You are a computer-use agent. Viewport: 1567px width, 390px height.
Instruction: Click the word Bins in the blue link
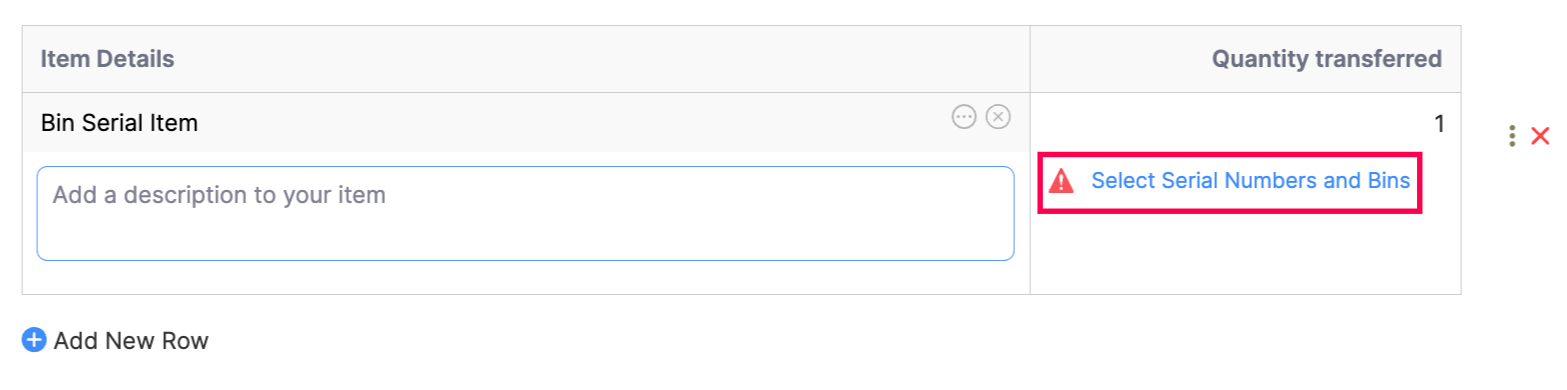(1388, 181)
